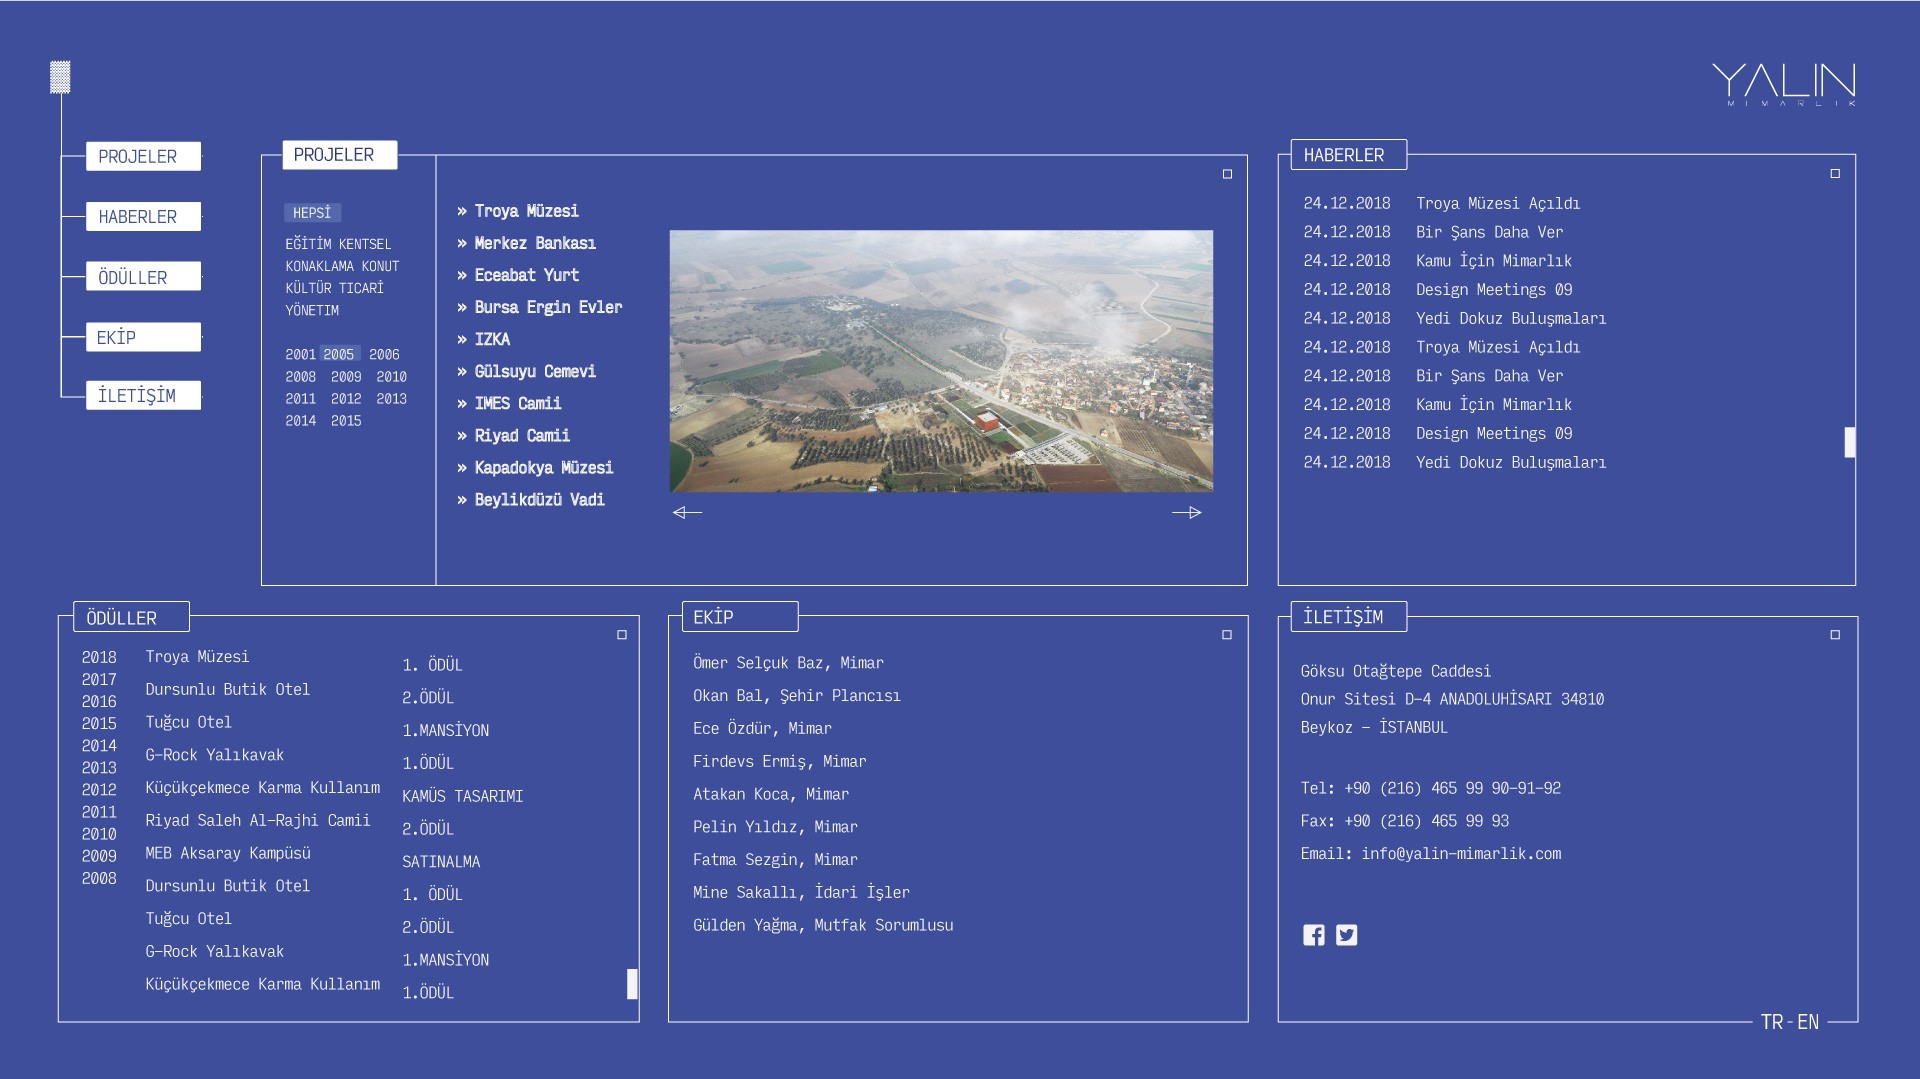Expand the Merkez Bankası project entry

tap(534, 243)
